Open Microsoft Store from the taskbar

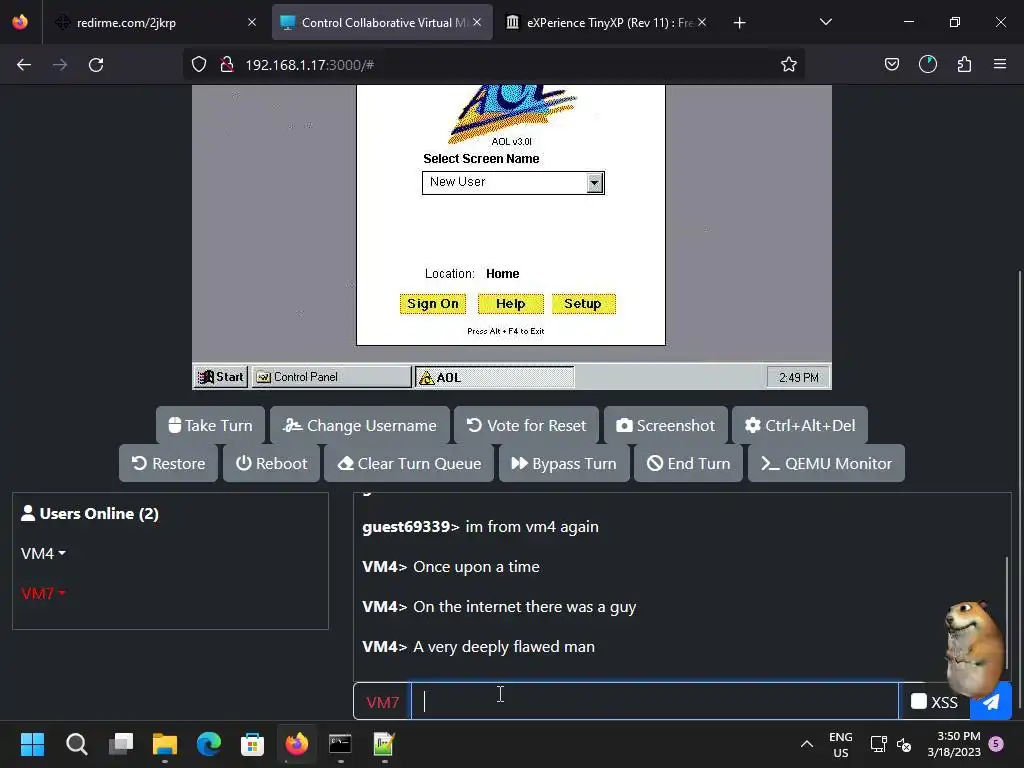252,744
